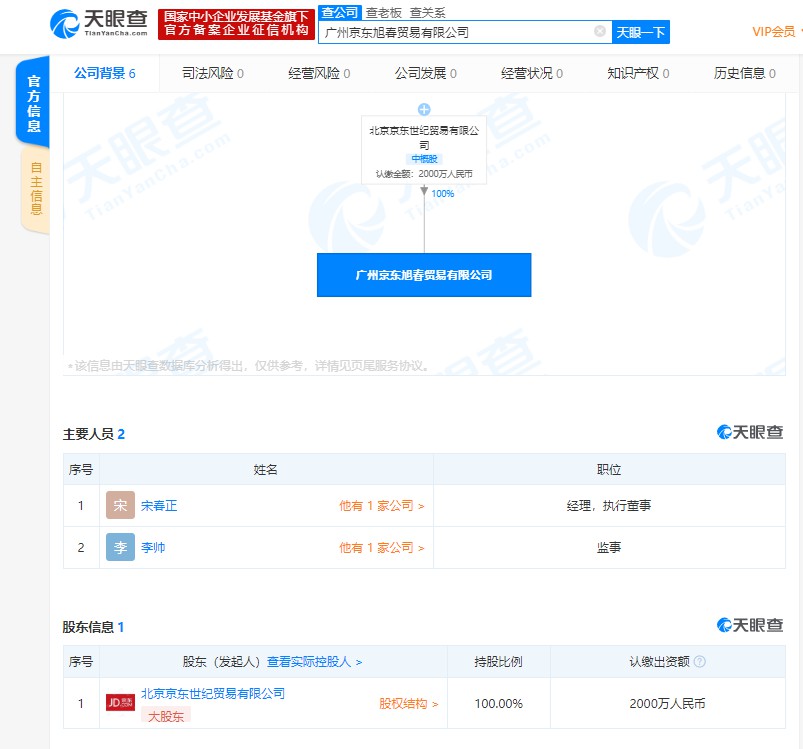Expand the plus node above shareholder

pyautogui.click(x=424, y=109)
